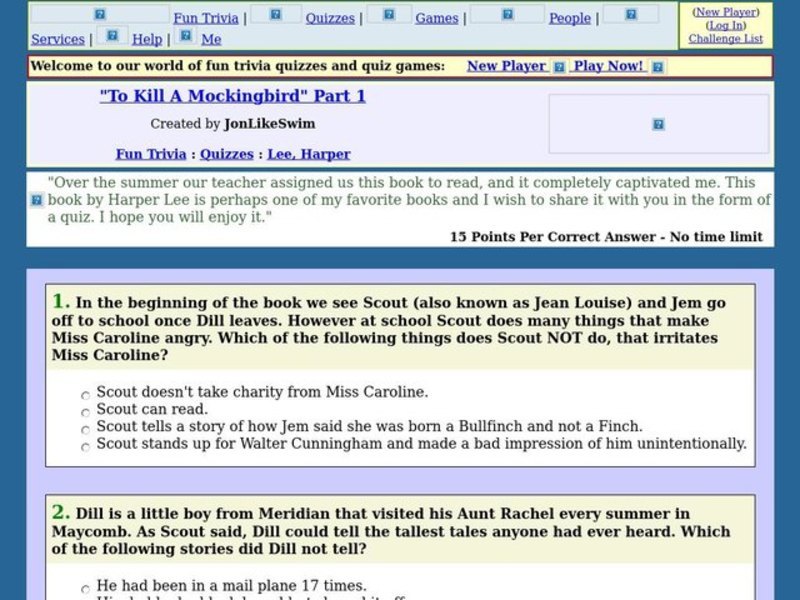Click the help icon beside Help
Viewport: 800px width, 600px height.
[x=112, y=36]
